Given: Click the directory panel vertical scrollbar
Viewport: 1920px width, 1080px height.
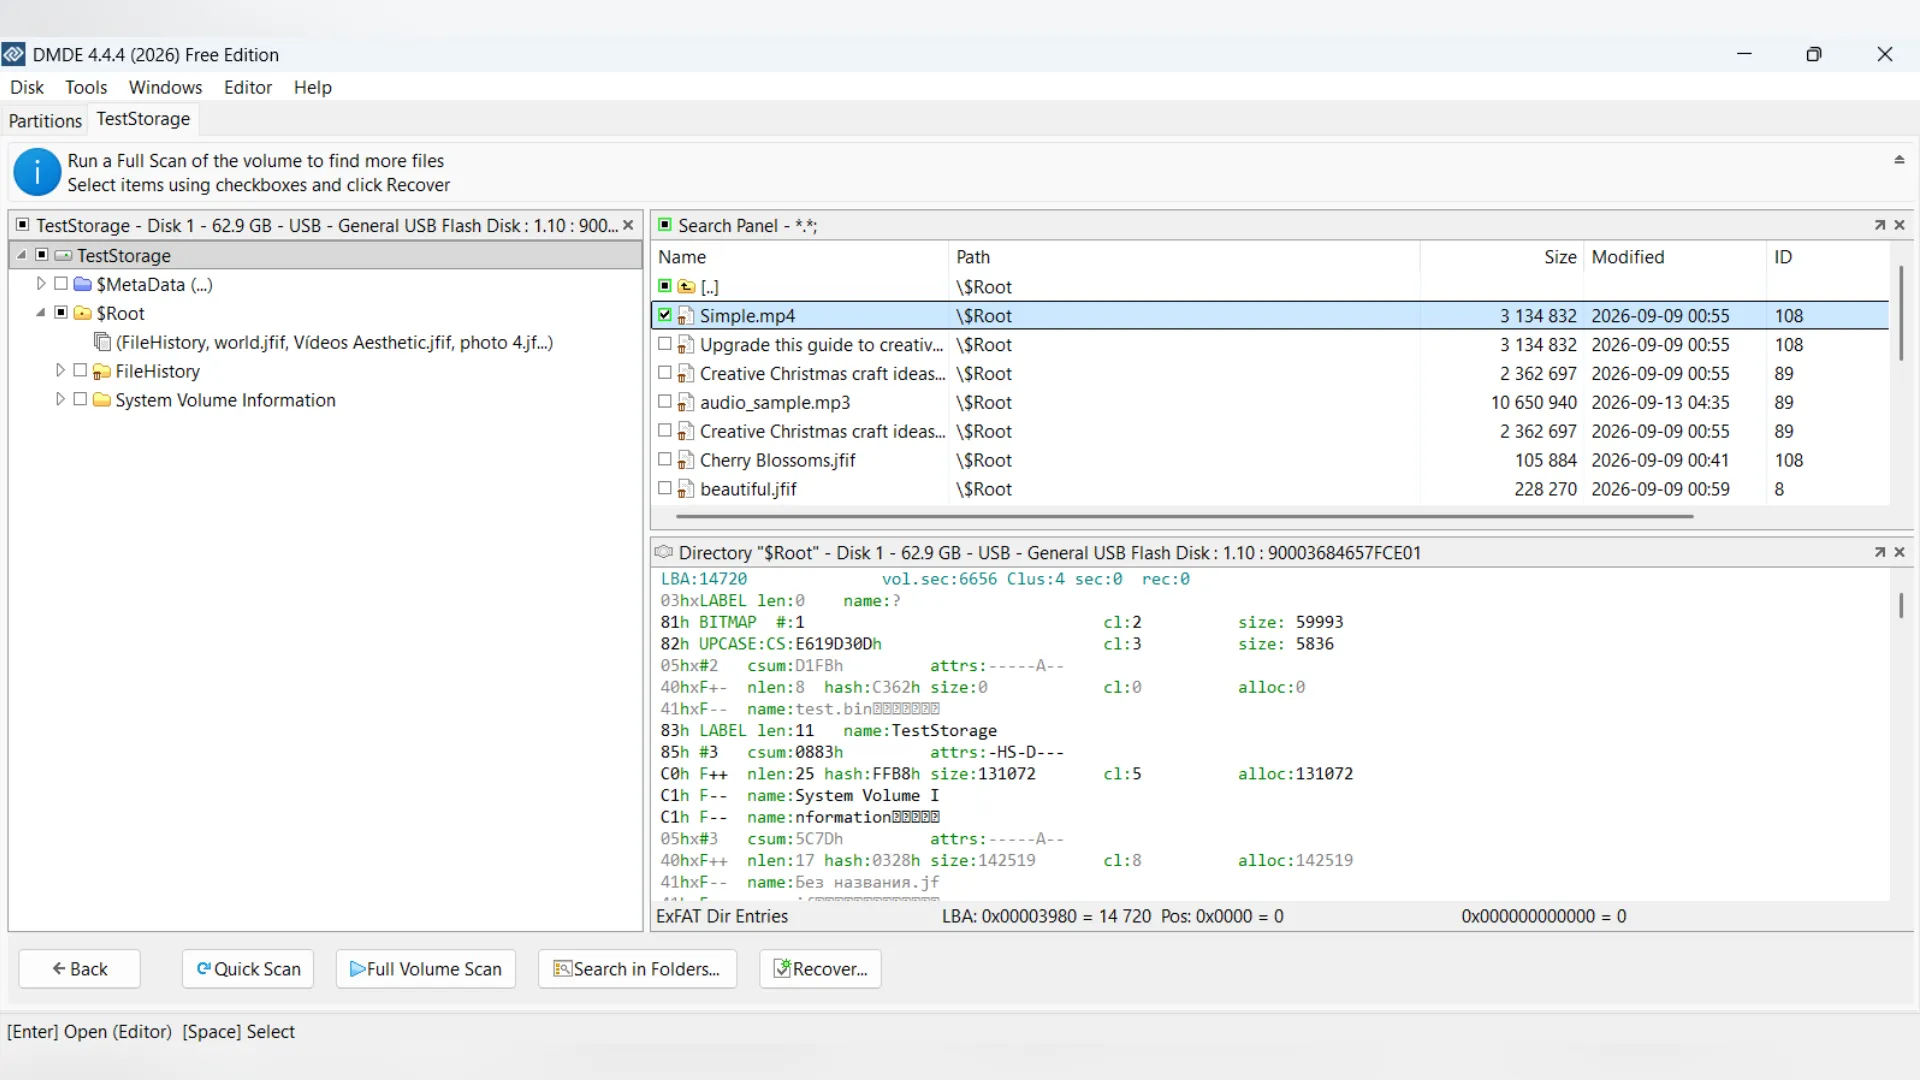Looking at the screenshot, I should (1901, 605).
